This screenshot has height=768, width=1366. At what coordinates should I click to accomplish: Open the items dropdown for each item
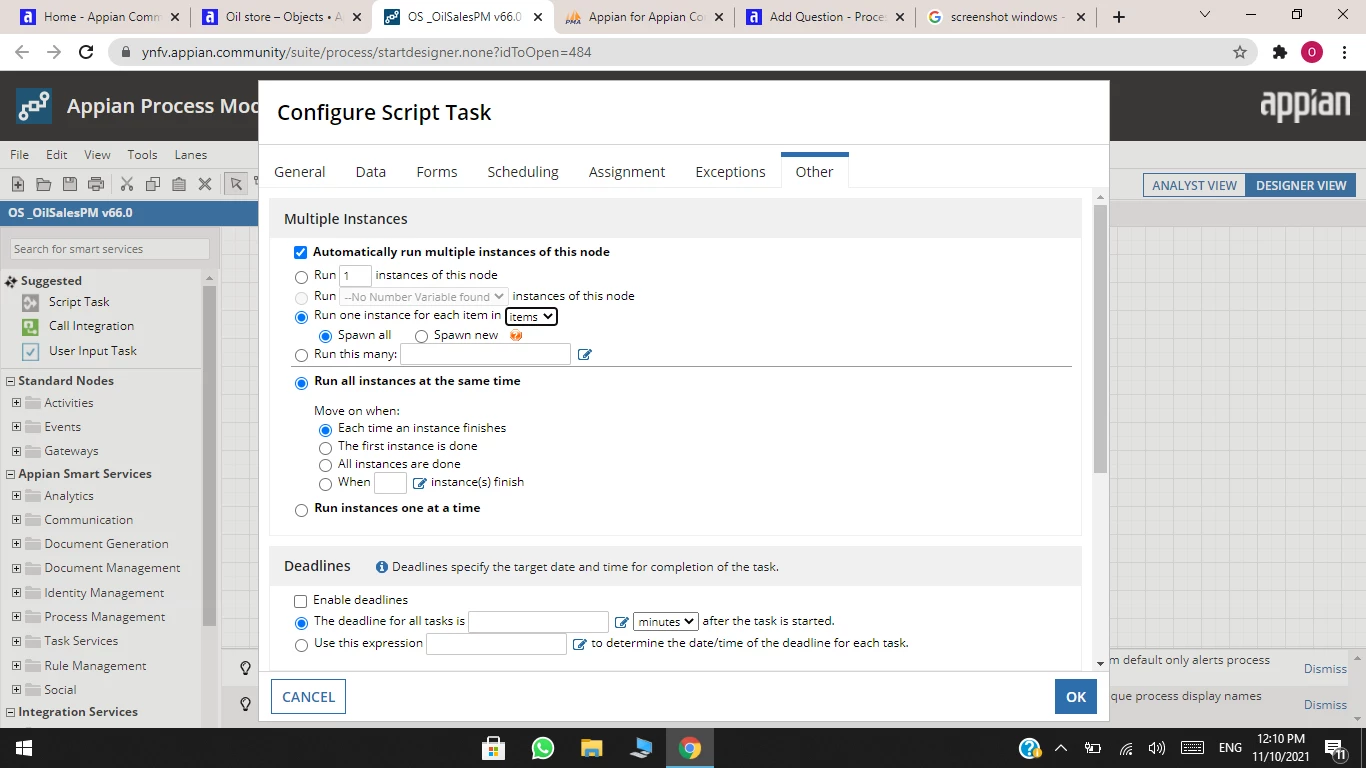[531, 317]
